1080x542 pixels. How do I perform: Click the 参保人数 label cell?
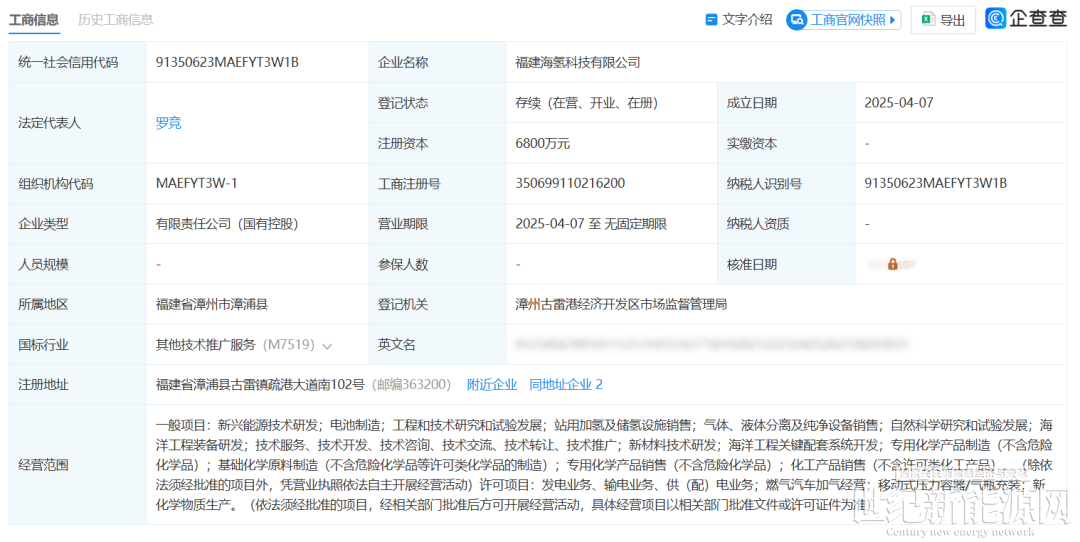[437, 264]
